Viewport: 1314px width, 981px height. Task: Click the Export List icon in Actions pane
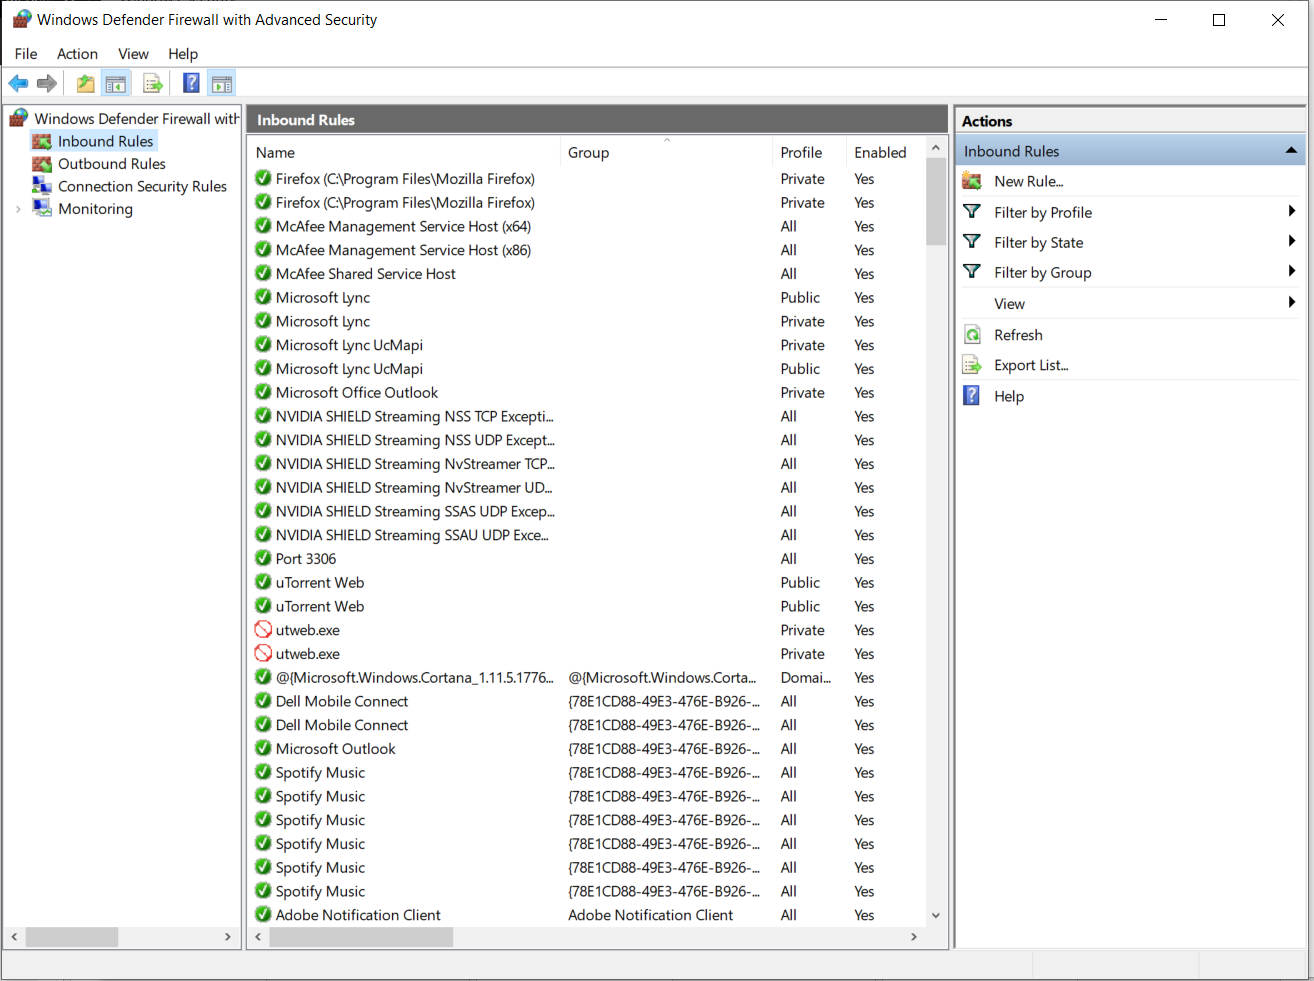point(972,365)
